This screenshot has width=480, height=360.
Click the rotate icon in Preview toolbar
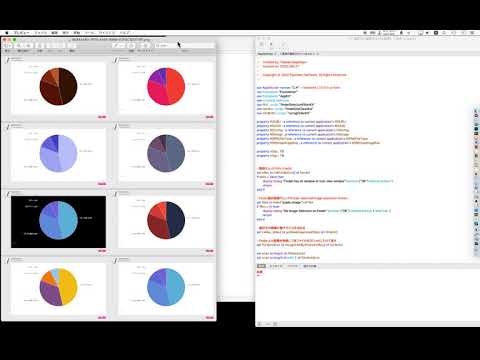[132, 45]
